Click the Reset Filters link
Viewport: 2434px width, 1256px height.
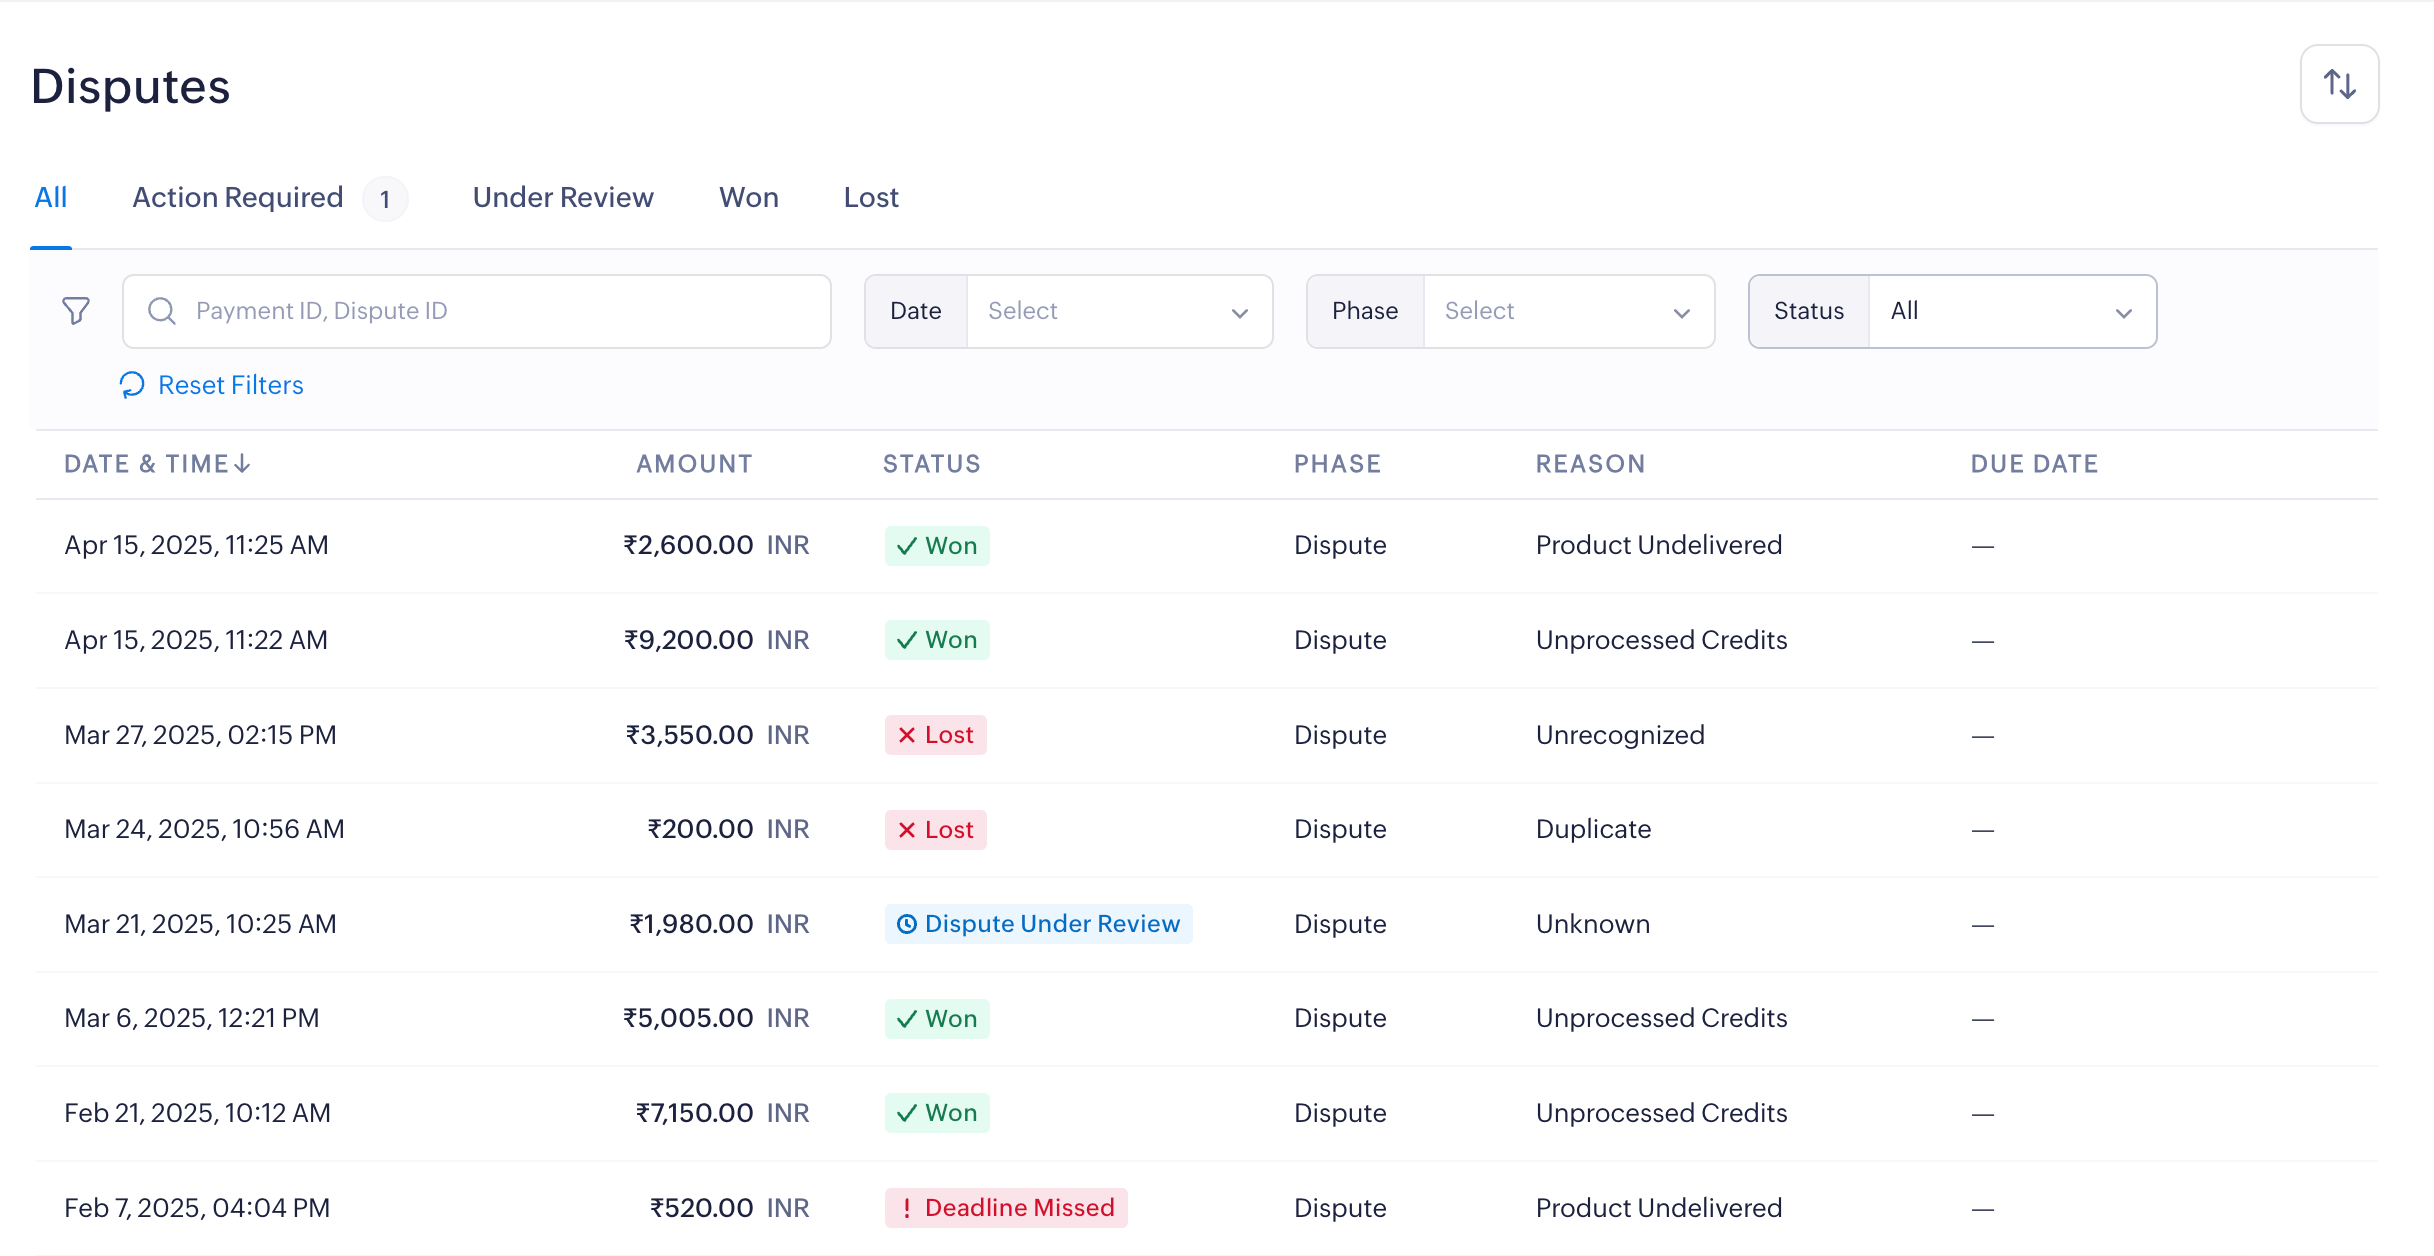click(230, 385)
